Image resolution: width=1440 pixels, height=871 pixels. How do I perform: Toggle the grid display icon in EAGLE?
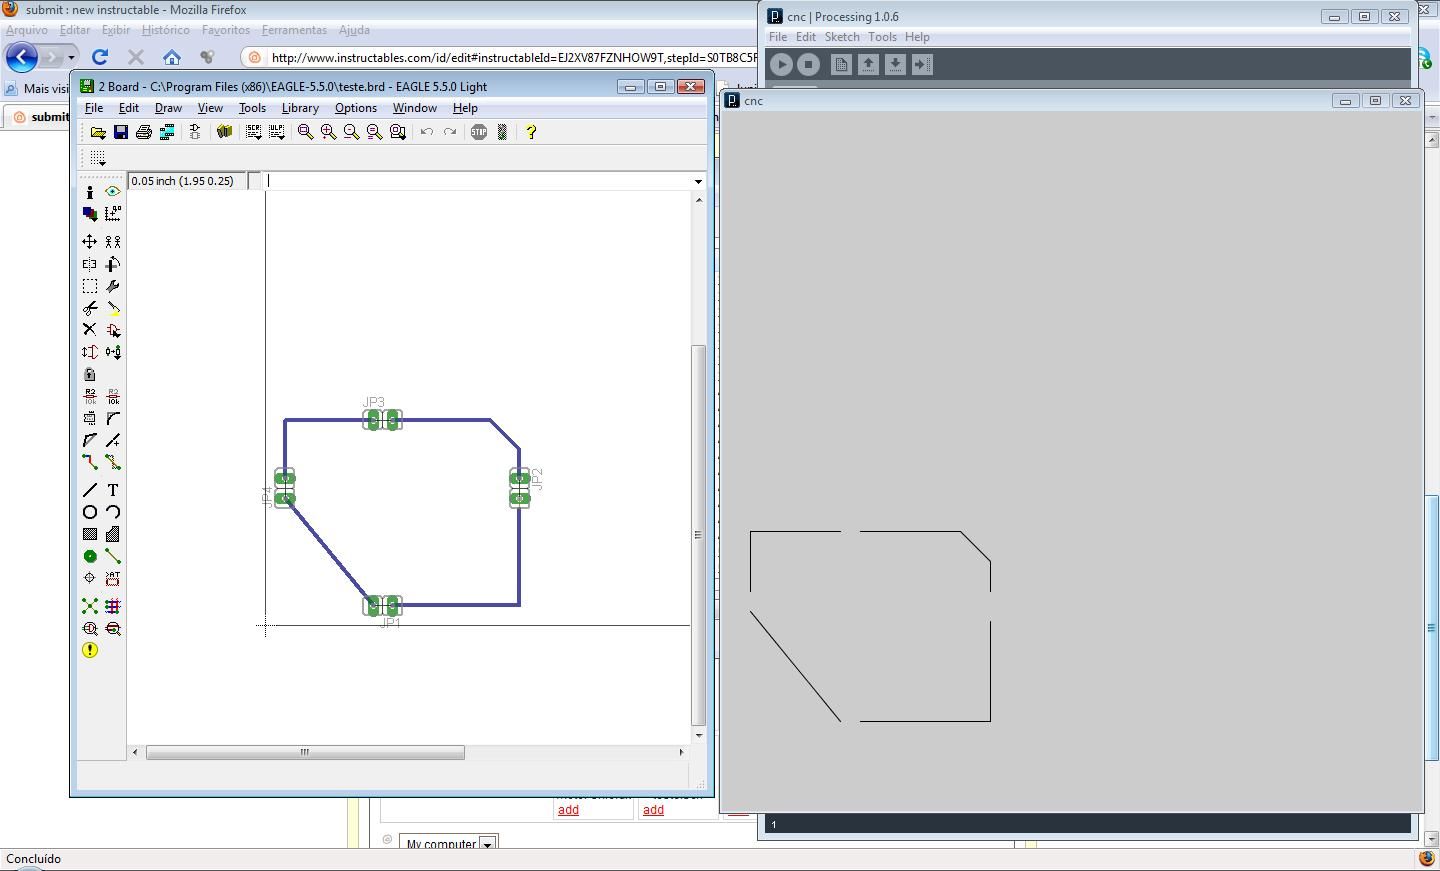95,158
